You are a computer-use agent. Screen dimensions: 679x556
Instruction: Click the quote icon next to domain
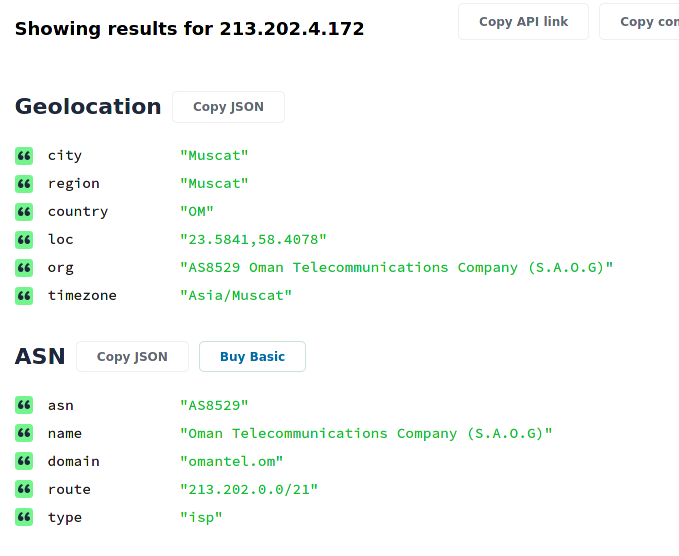(24, 462)
